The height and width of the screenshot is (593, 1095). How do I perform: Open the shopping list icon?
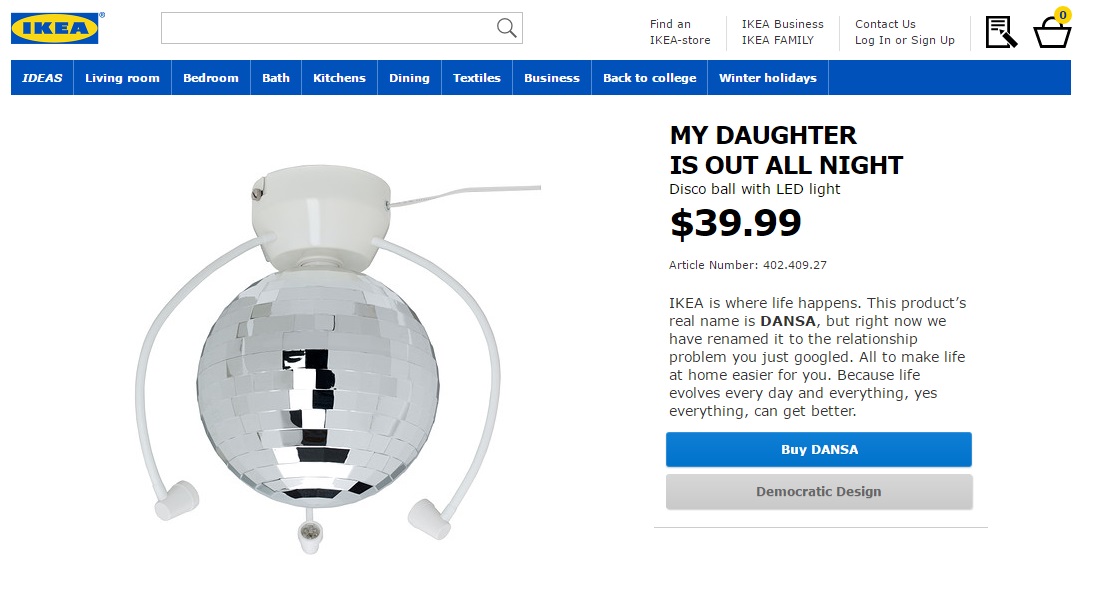[x=1001, y=31]
